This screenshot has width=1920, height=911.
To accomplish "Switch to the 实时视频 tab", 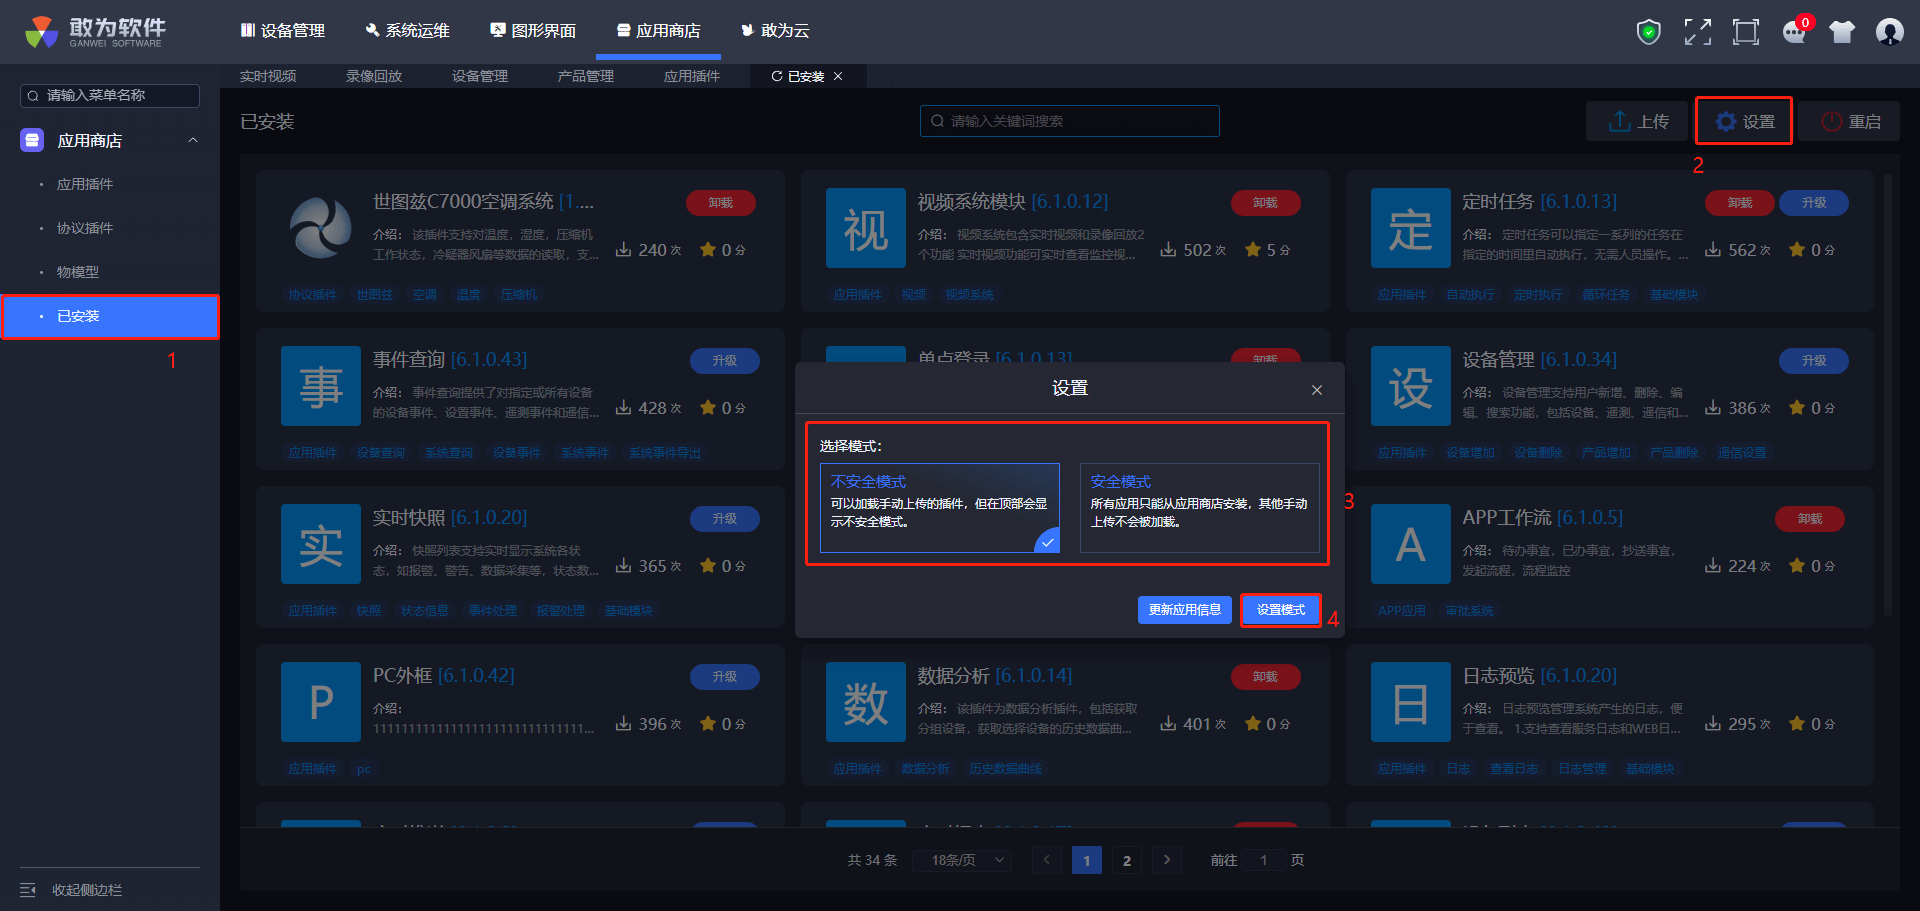I will tap(268, 76).
